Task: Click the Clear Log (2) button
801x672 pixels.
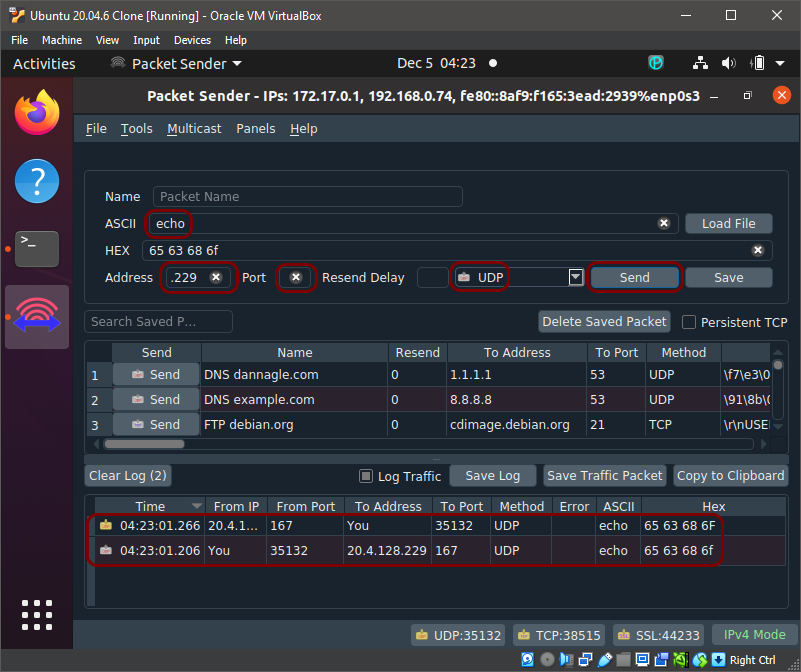Action: click(128, 476)
